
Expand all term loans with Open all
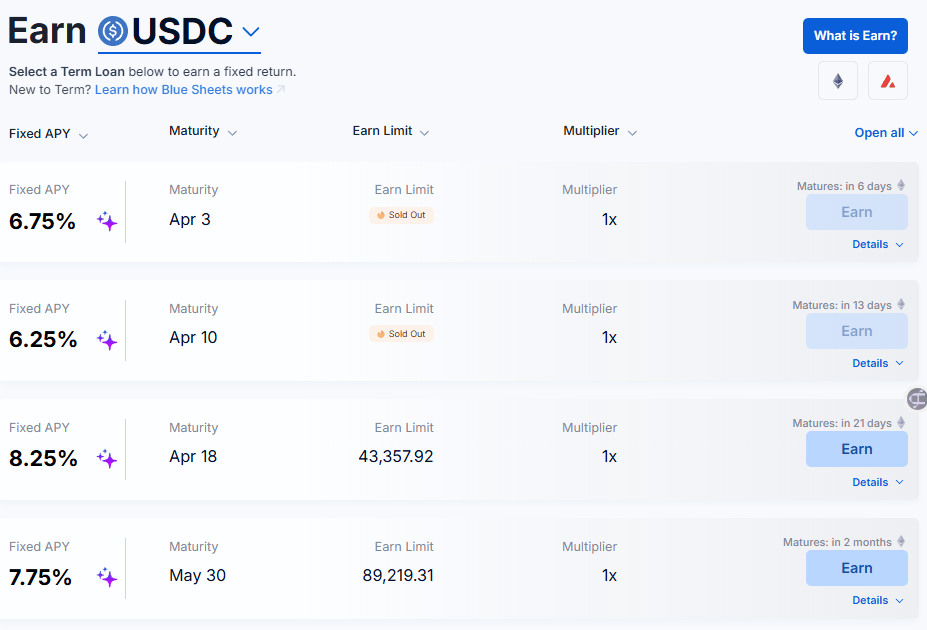click(885, 133)
